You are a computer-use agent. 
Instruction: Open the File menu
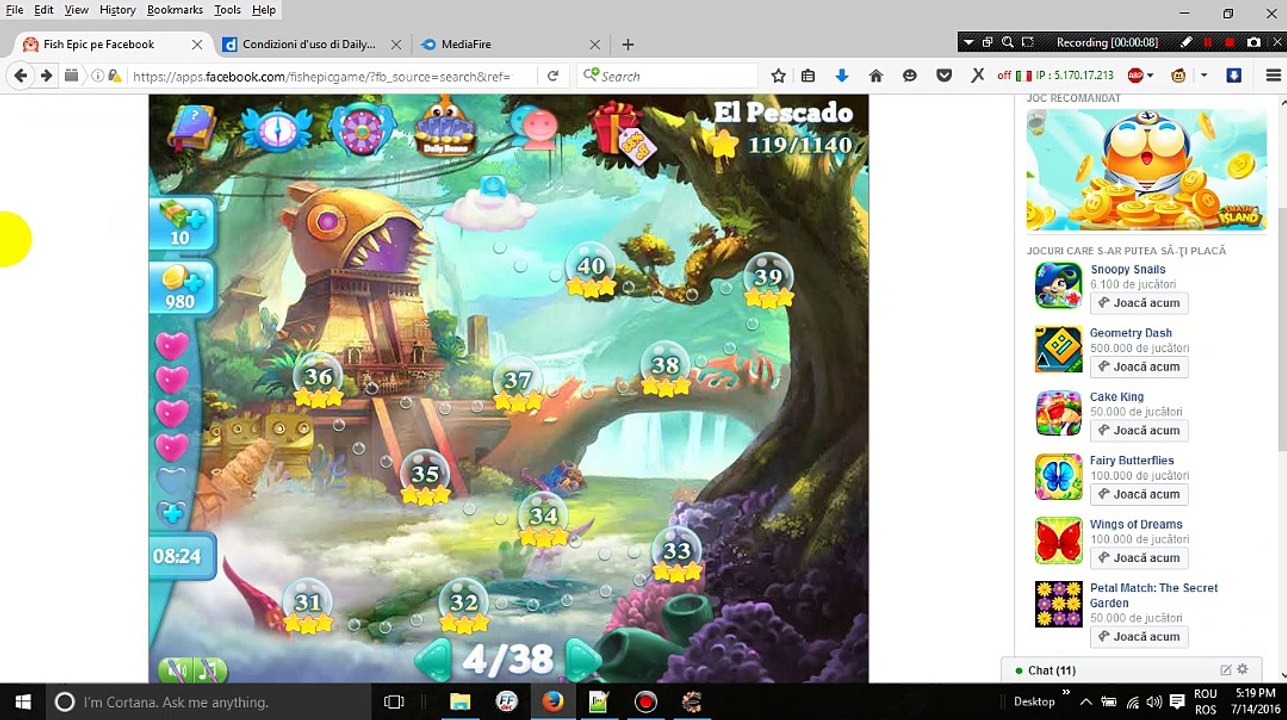pyautogui.click(x=14, y=10)
